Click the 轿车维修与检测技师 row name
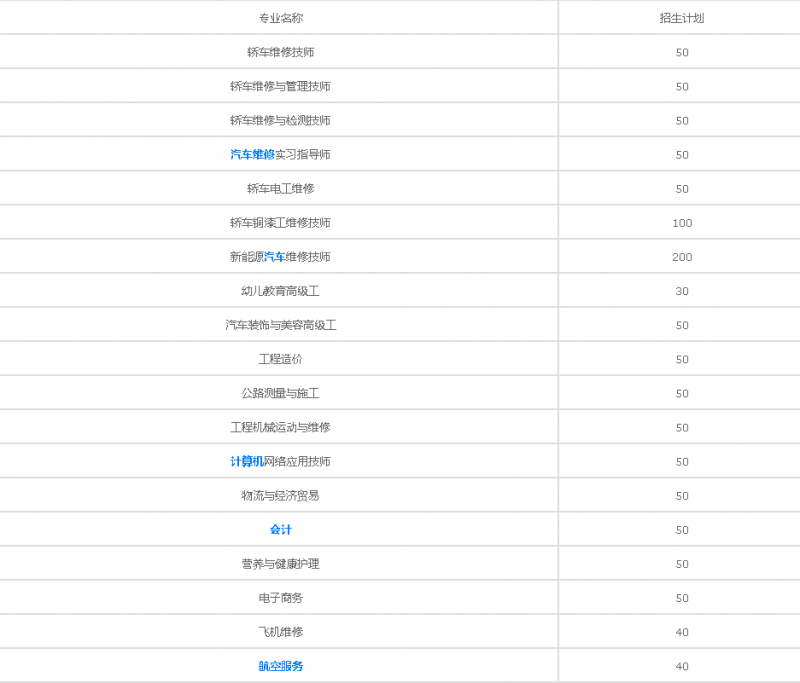Image resolution: width=800 pixels, height=683 pixels. [280, 120]
